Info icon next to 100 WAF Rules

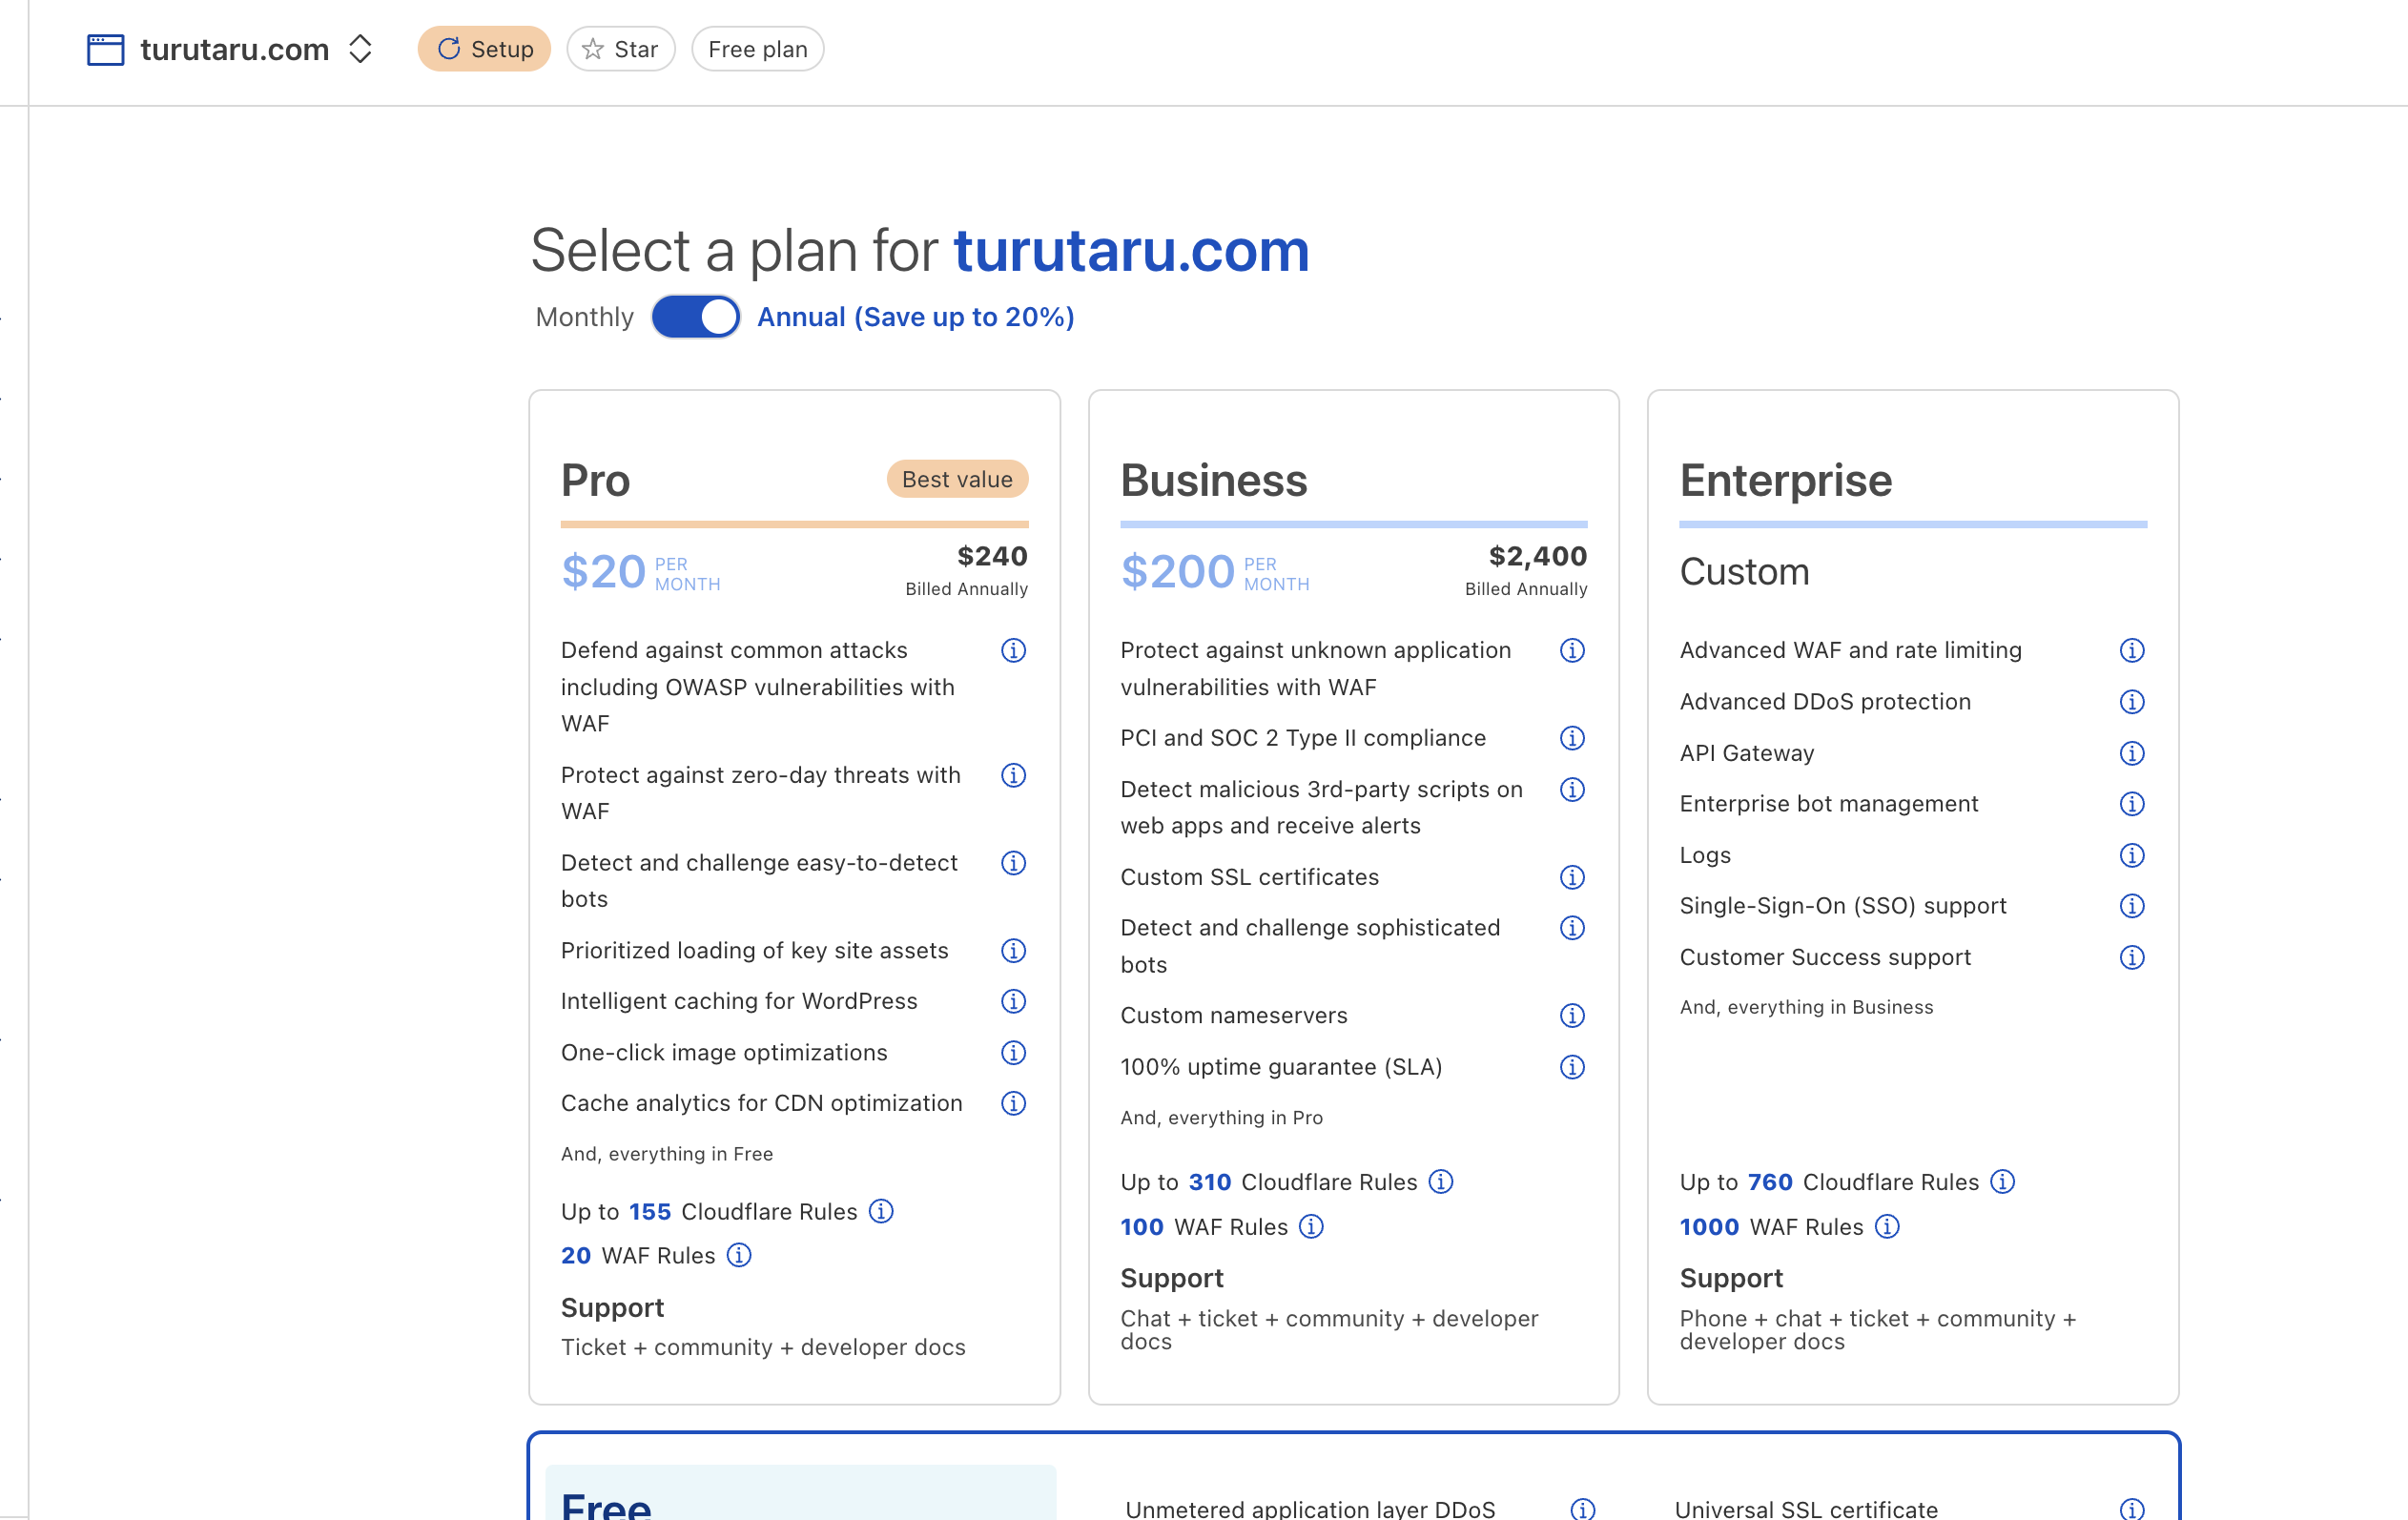[x=1311, y=1227]
